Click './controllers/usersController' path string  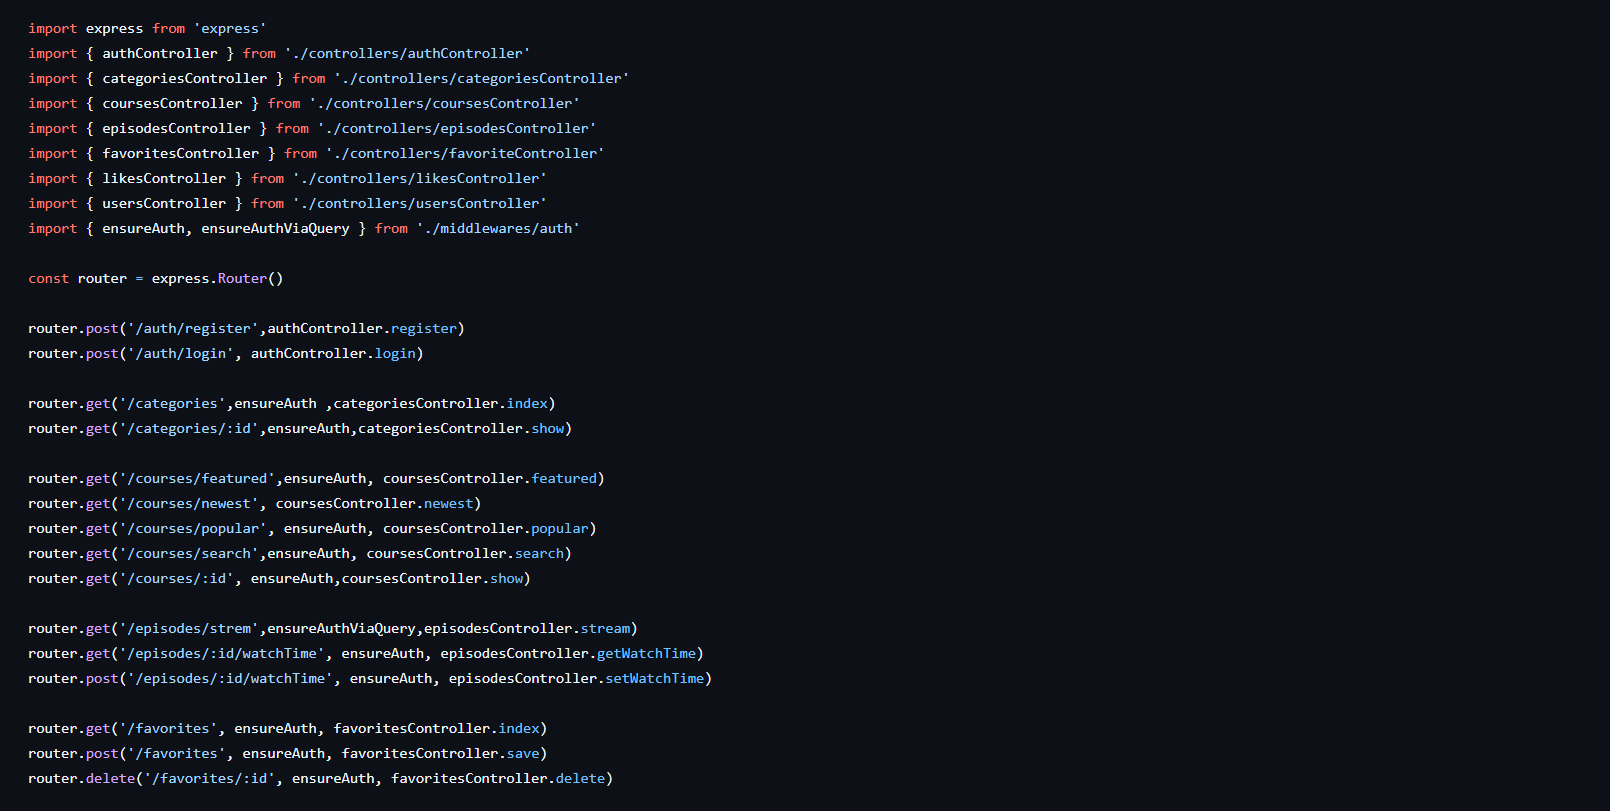point(420,204)
